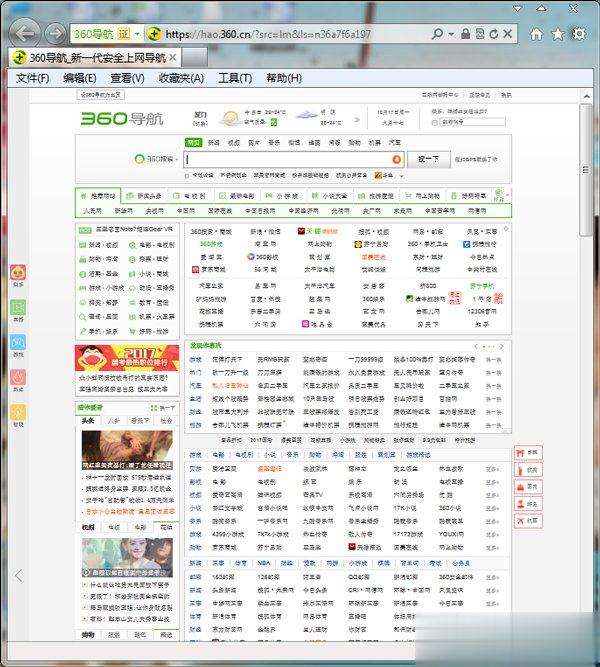
Task: Close the 360导航 browser tab
Action: [x=173, y=57]
